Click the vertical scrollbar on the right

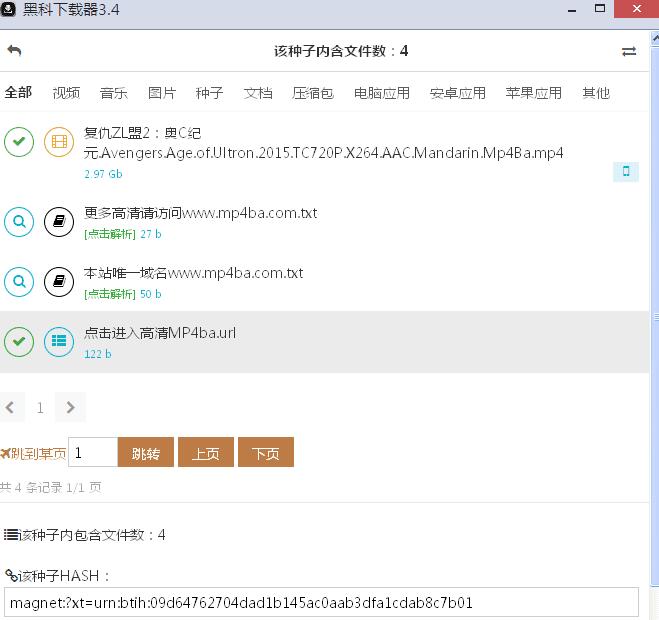655,315
